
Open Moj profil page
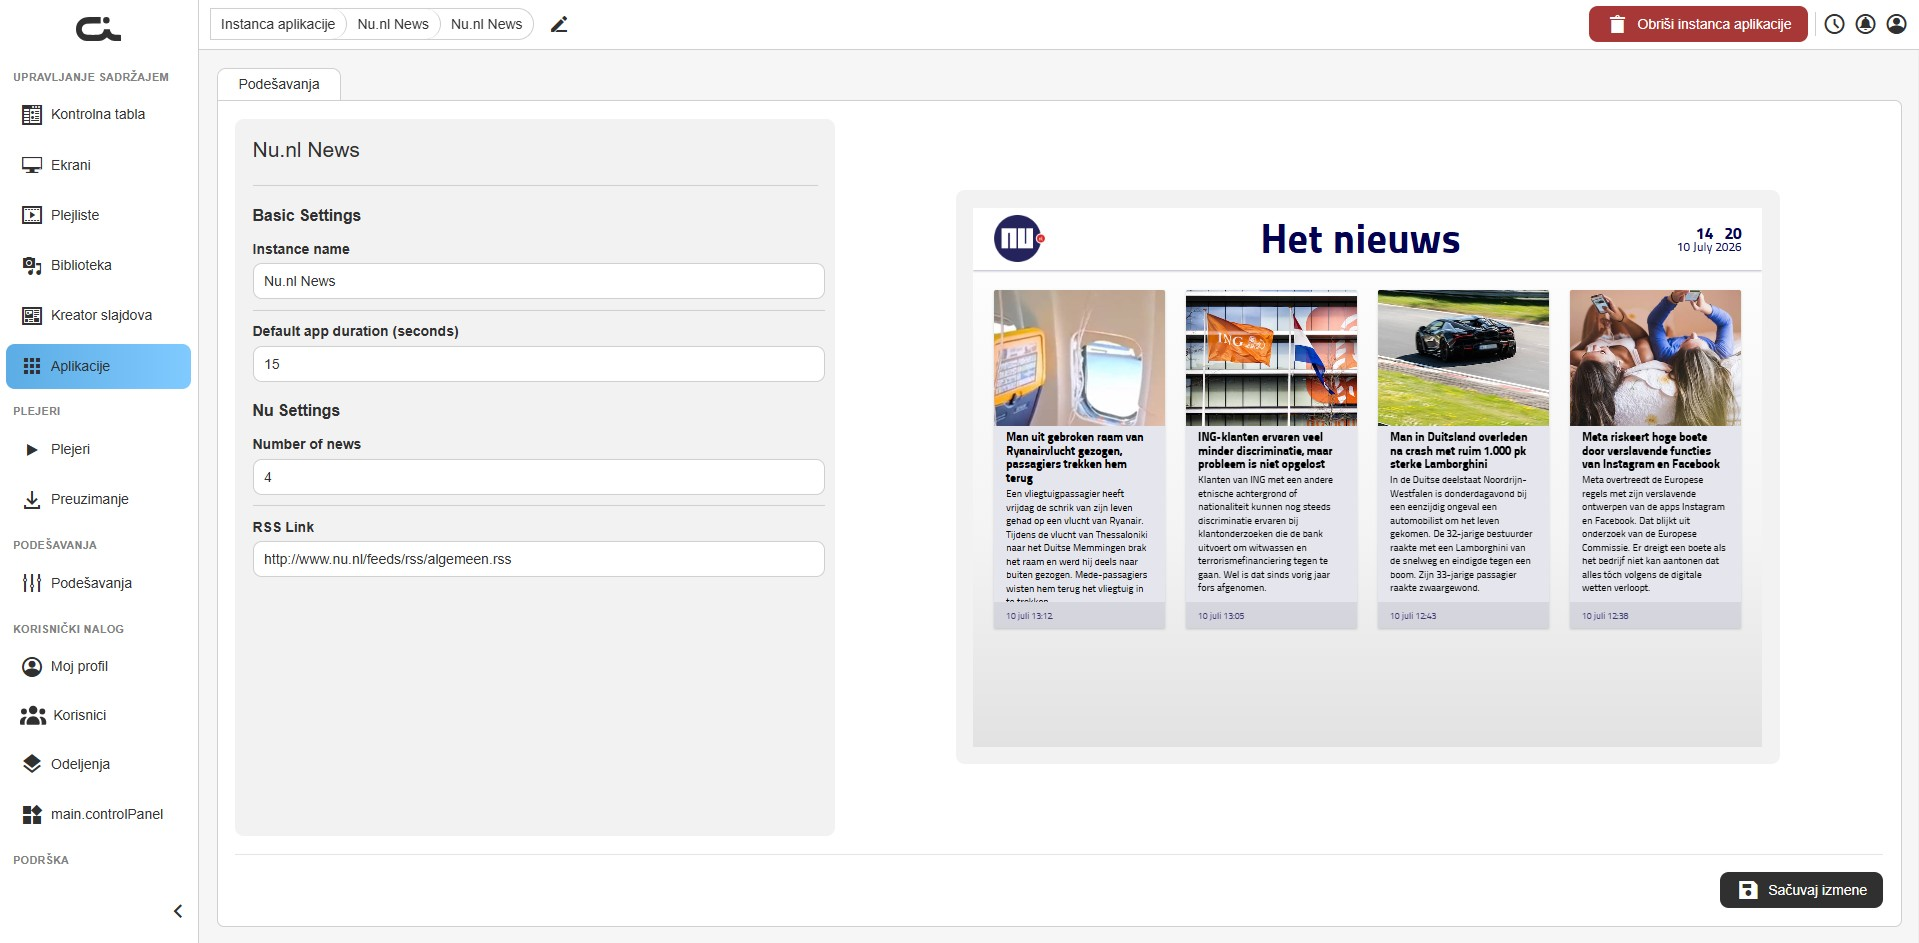98,666
